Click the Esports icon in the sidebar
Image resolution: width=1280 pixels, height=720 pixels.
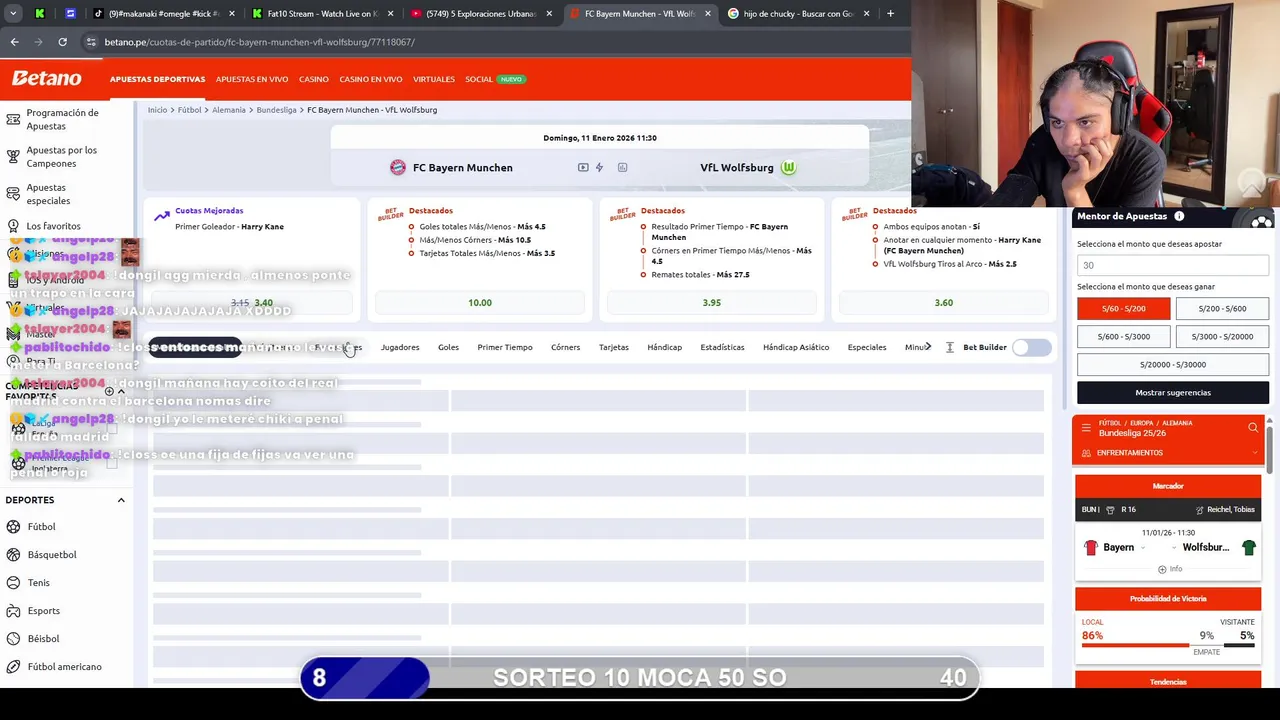coord(13,610)
